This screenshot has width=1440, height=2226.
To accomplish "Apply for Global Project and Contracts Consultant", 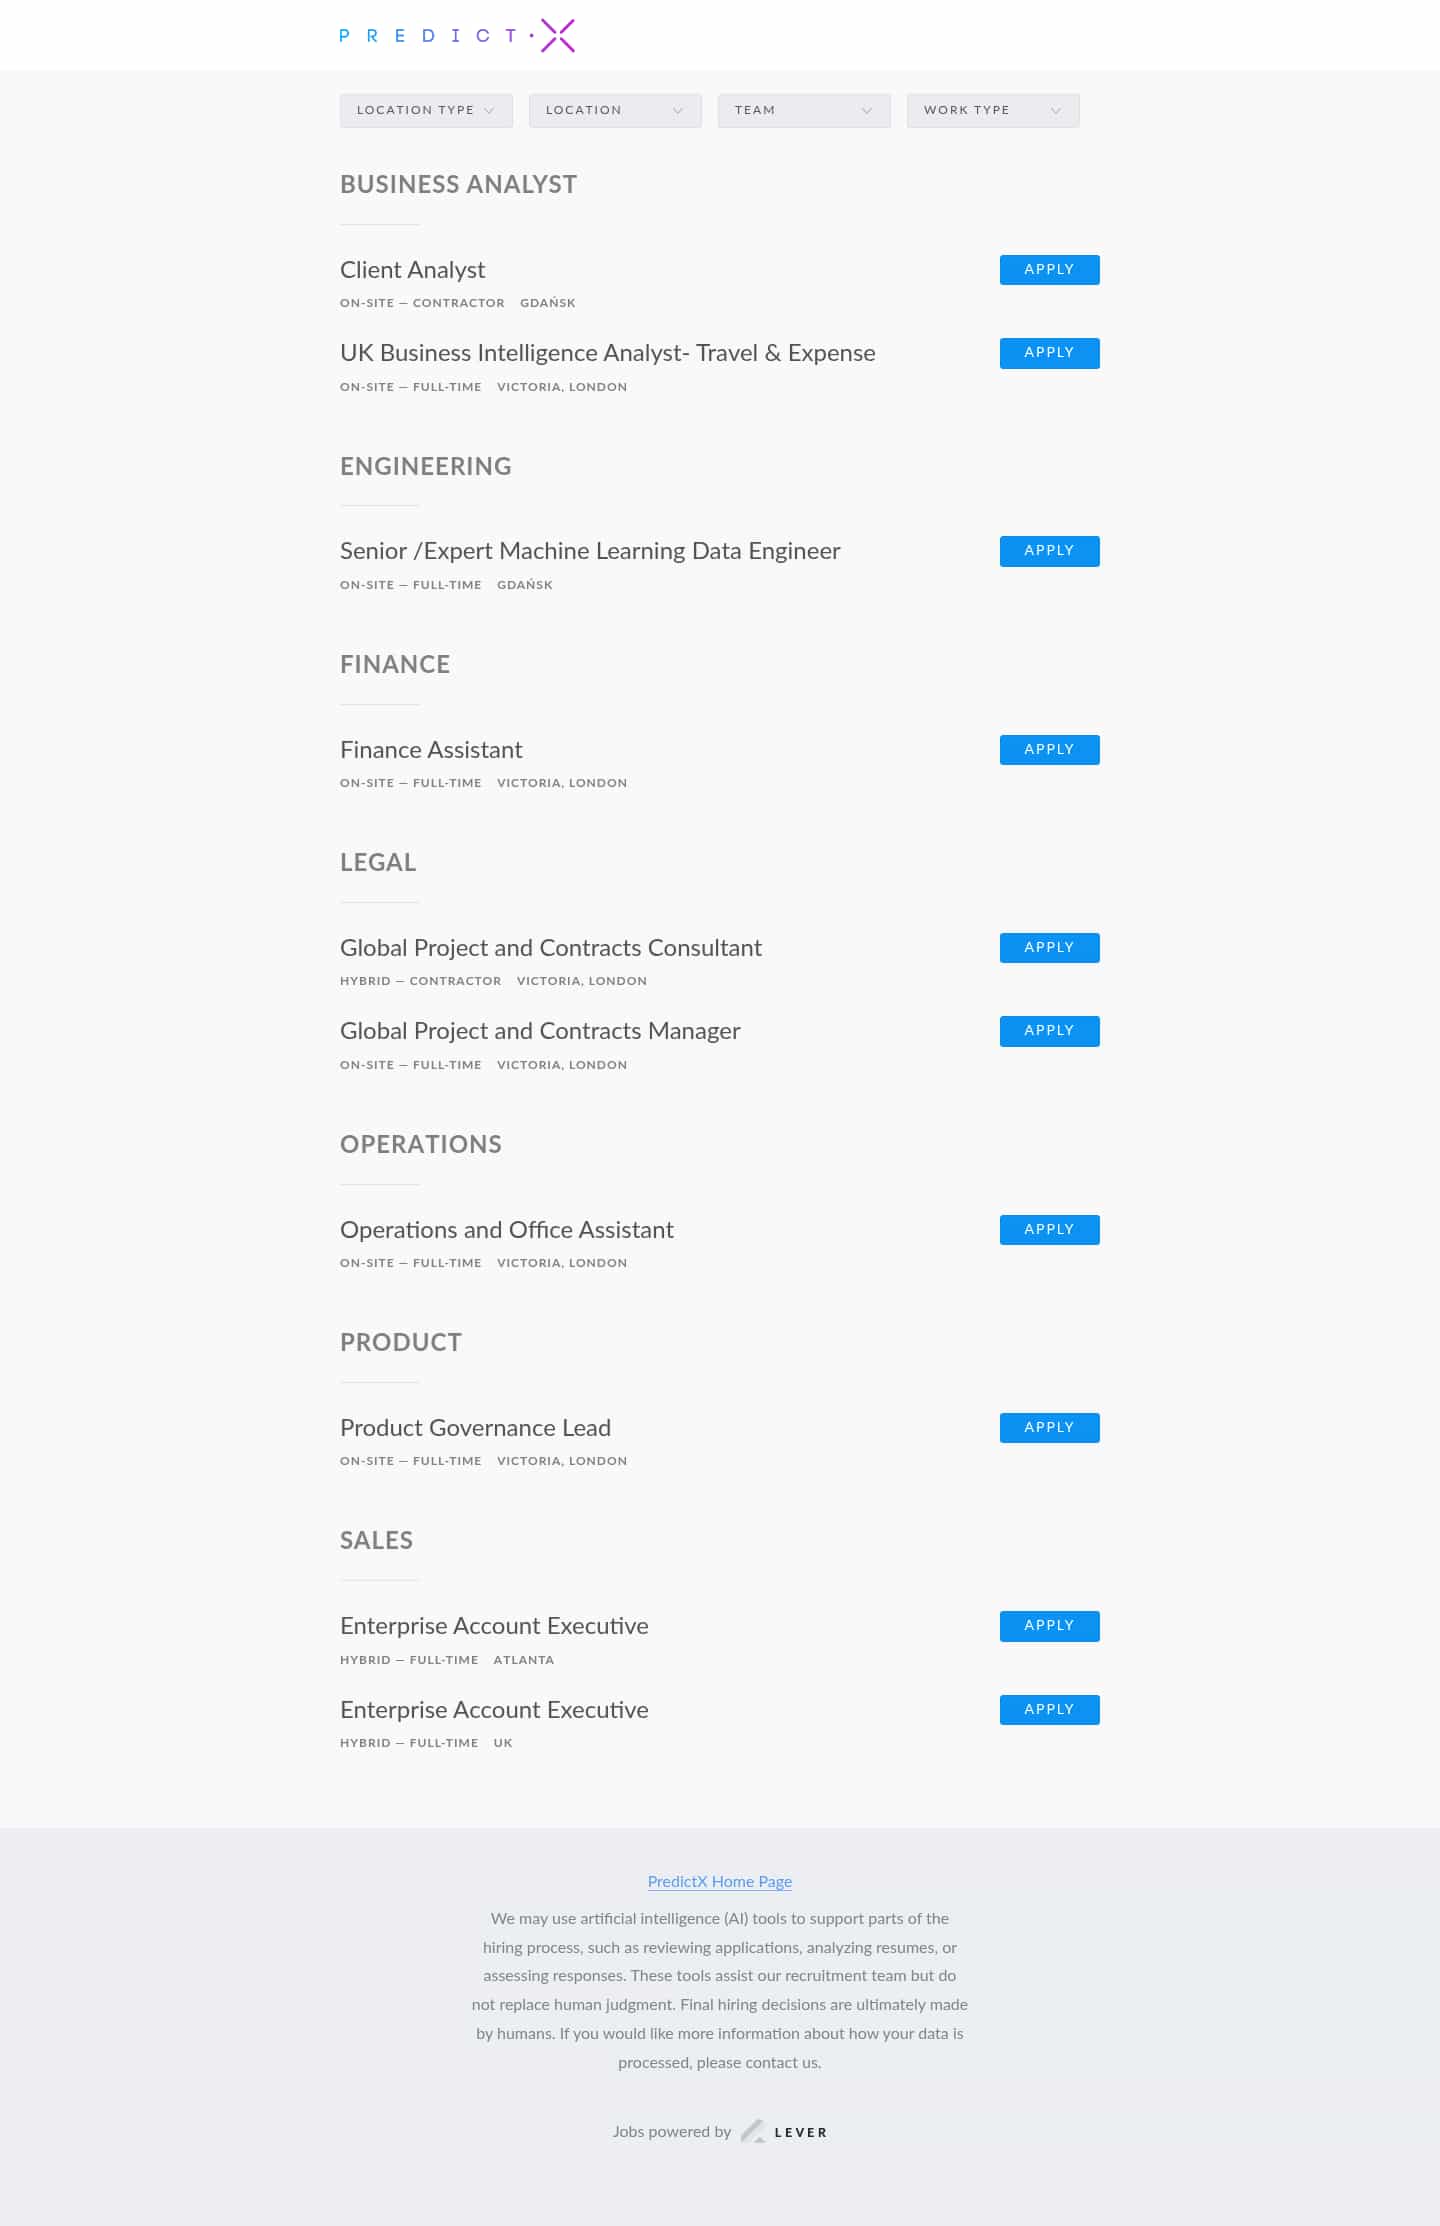I will point(1048,947).
